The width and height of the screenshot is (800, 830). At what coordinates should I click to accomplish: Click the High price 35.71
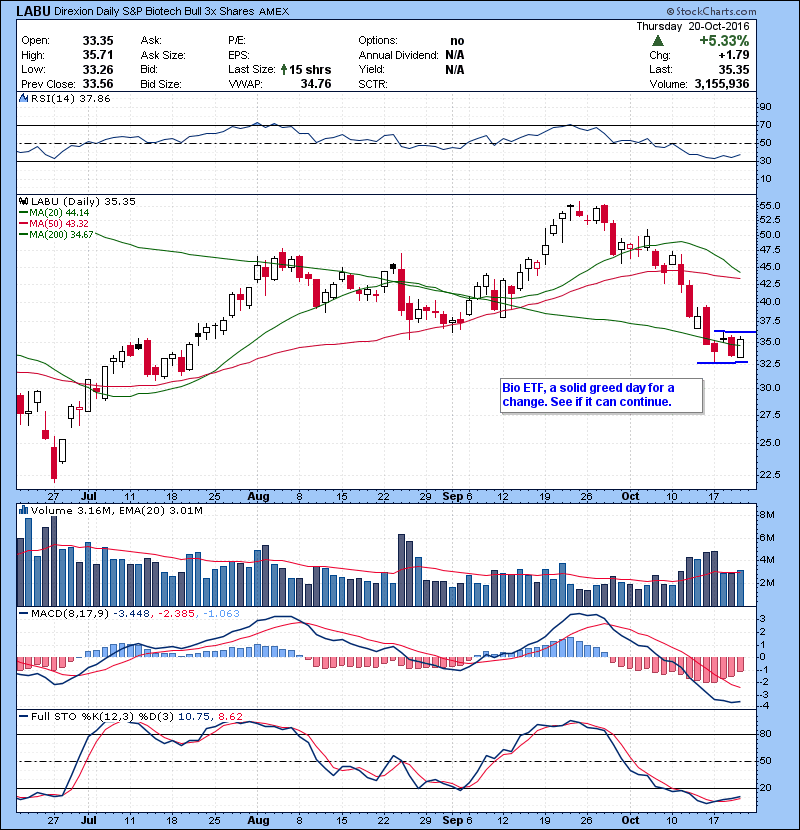(98, 55)
